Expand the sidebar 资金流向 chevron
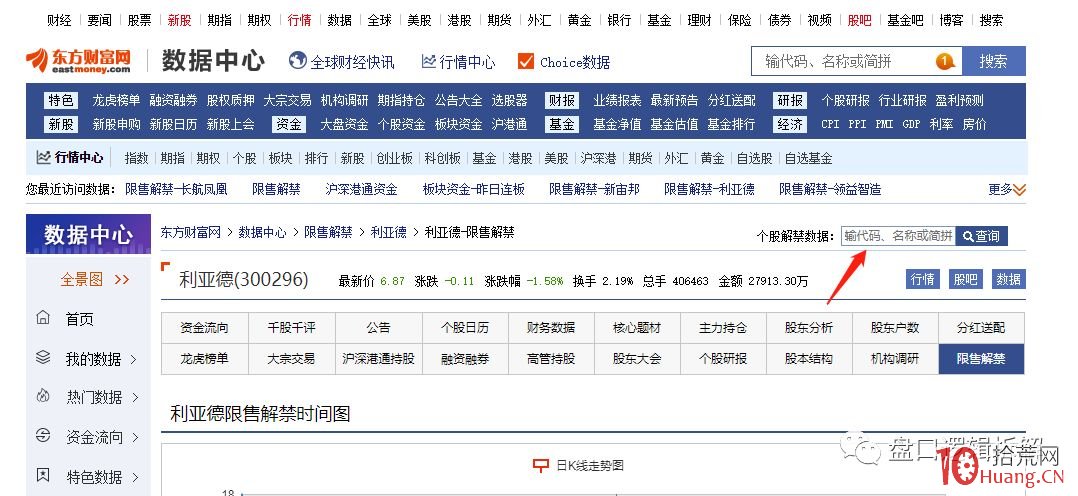Screen dimensions: 1078x496 click(133, 437)
